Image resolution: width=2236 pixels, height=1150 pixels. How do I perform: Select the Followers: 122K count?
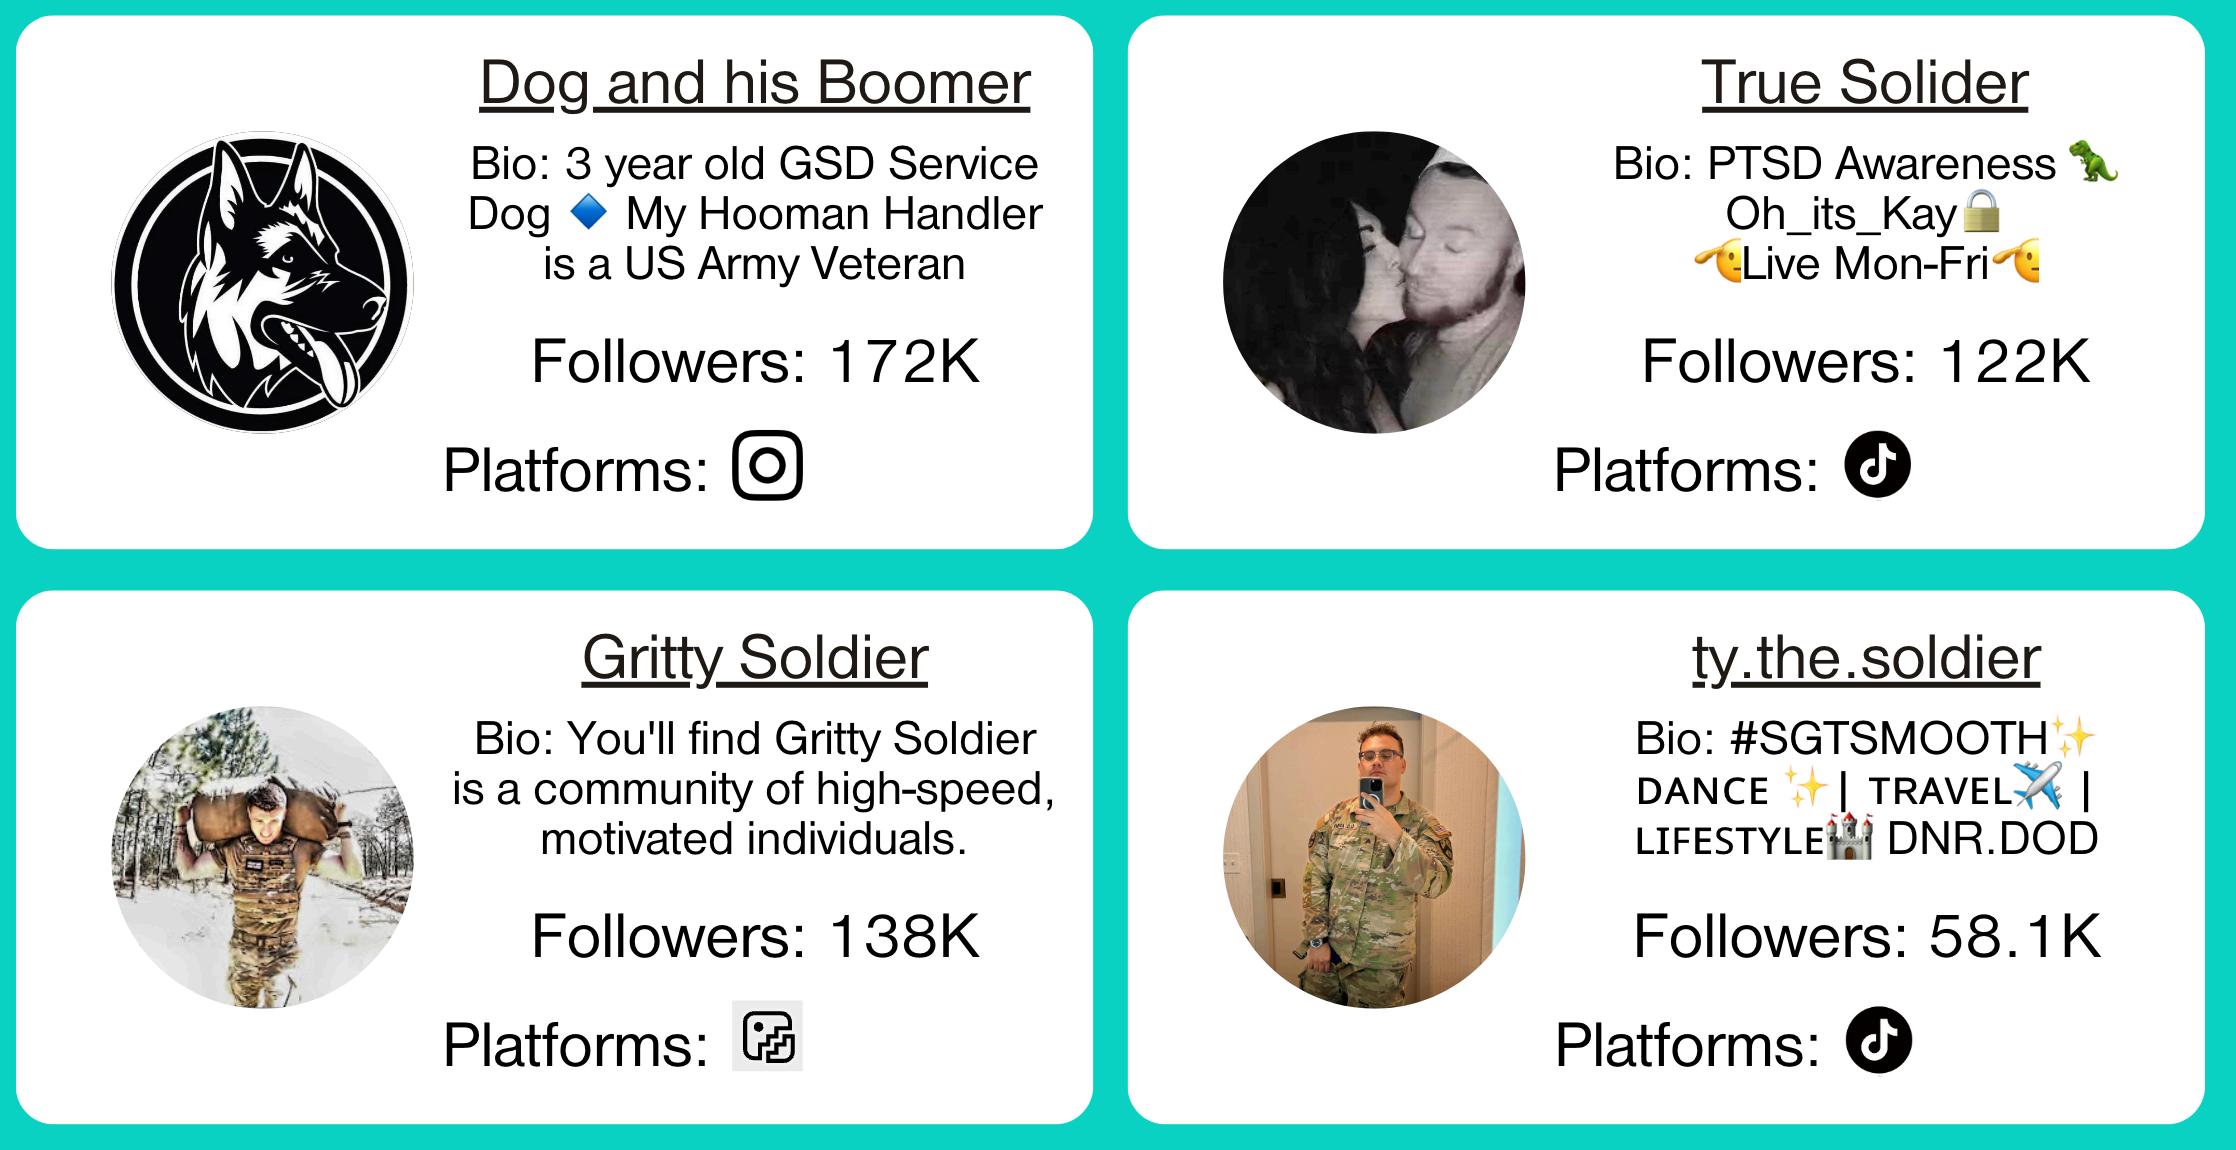[x=1865, y=361]
